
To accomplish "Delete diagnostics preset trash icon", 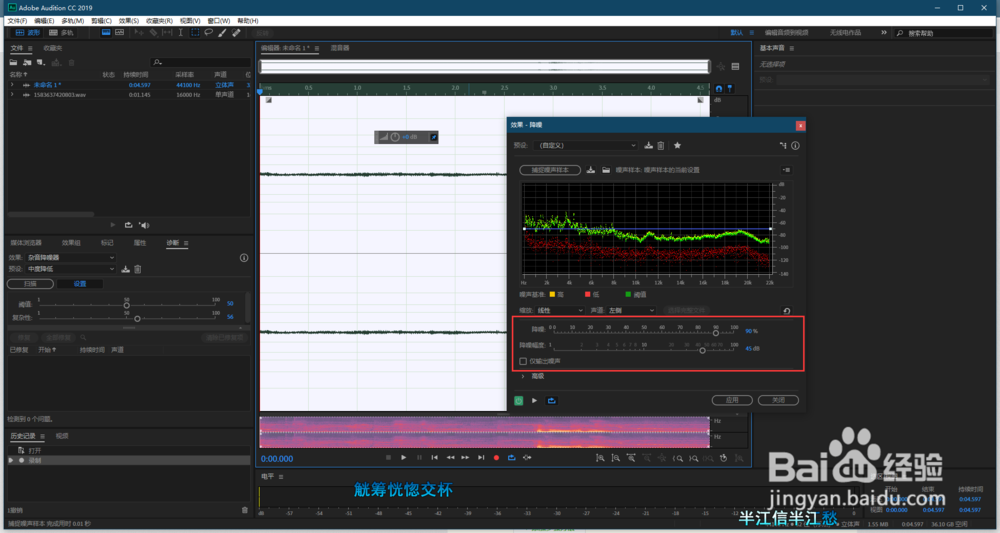I will [x=138, y=269].
